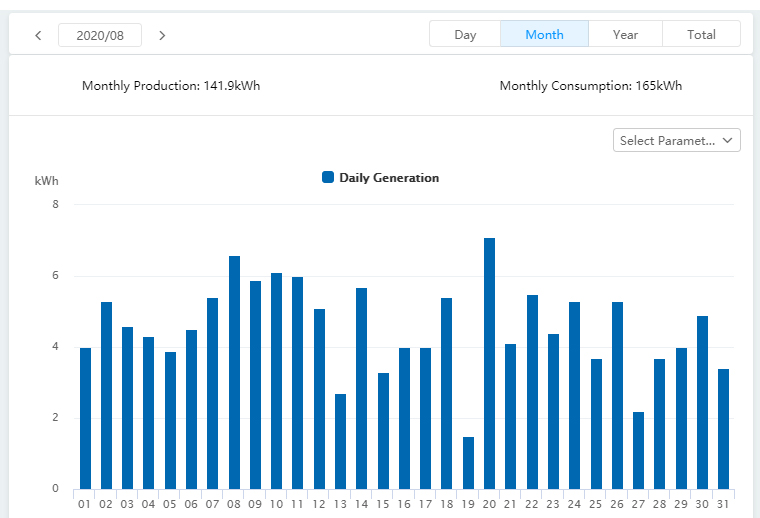Go to next month with right arrow
The height and width of the screenshot is (518, 760).
(162, 35)
